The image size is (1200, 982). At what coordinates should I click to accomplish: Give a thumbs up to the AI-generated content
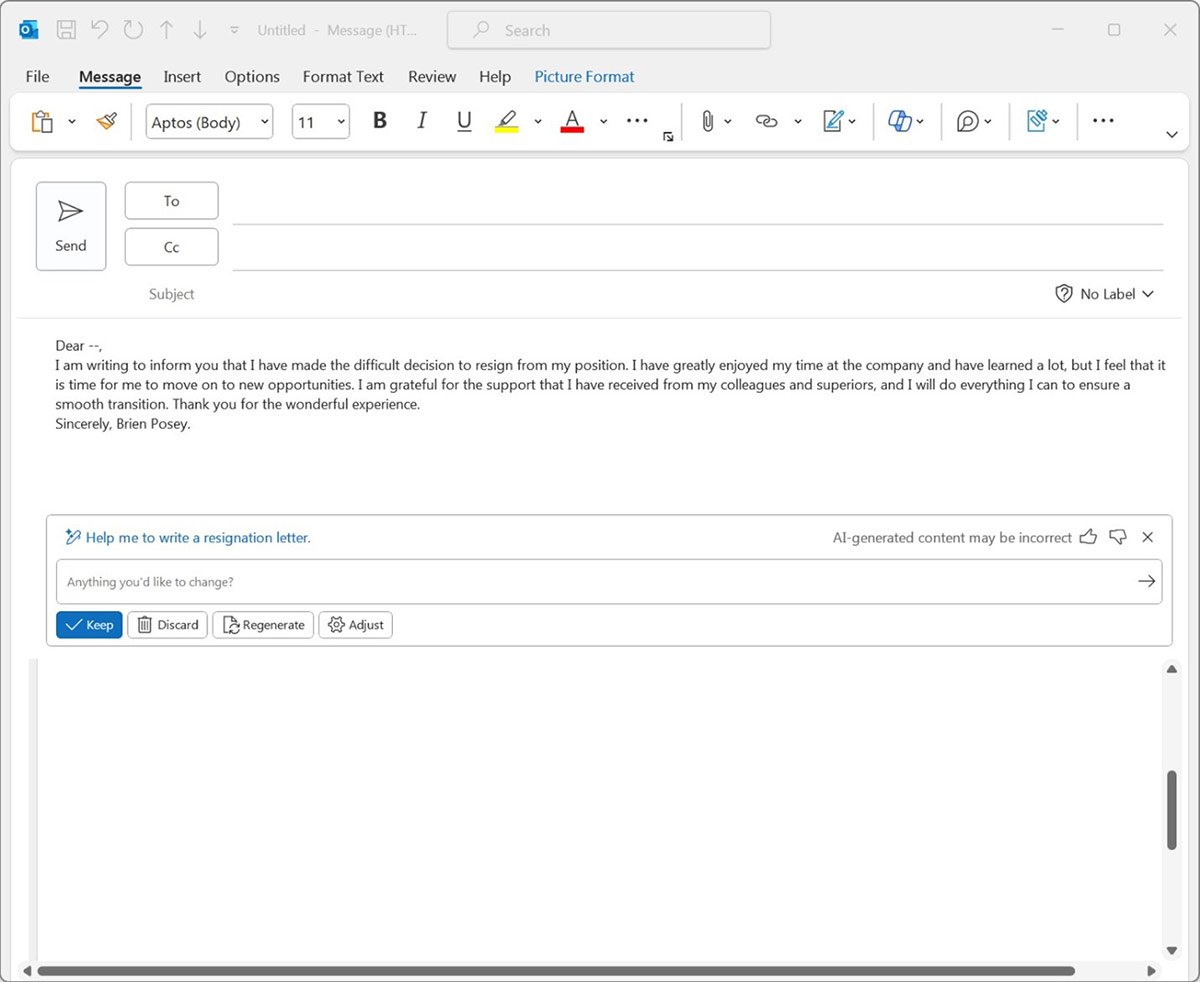pos(1089,537)
